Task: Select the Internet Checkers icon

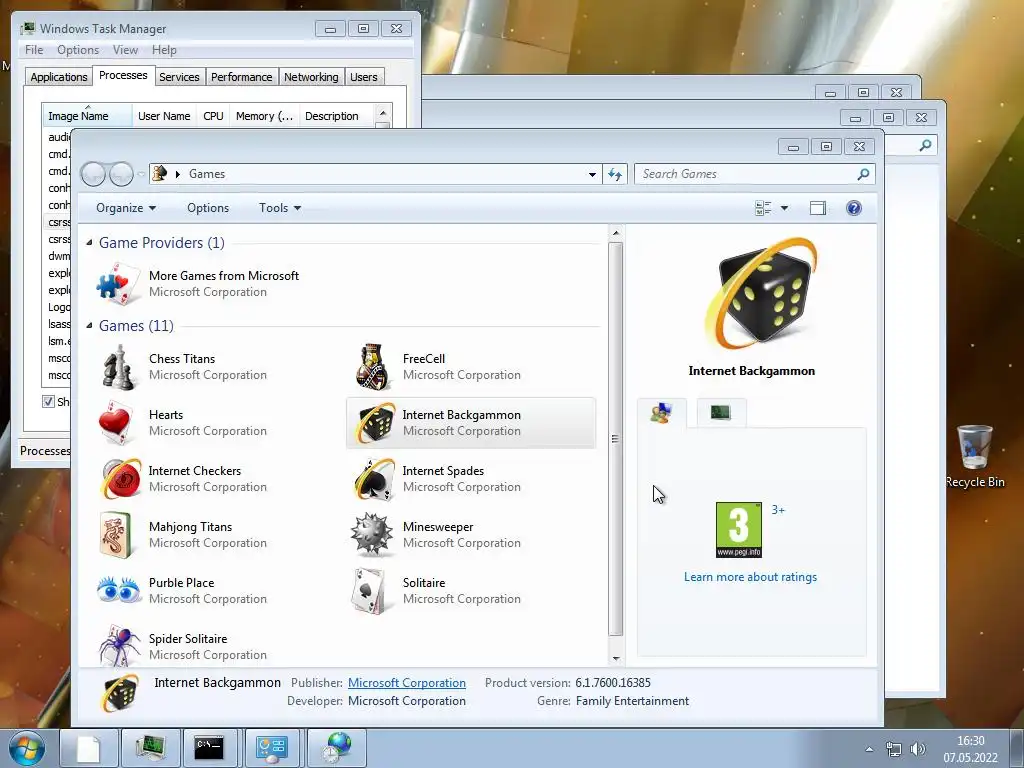Action: click(119, 479)
